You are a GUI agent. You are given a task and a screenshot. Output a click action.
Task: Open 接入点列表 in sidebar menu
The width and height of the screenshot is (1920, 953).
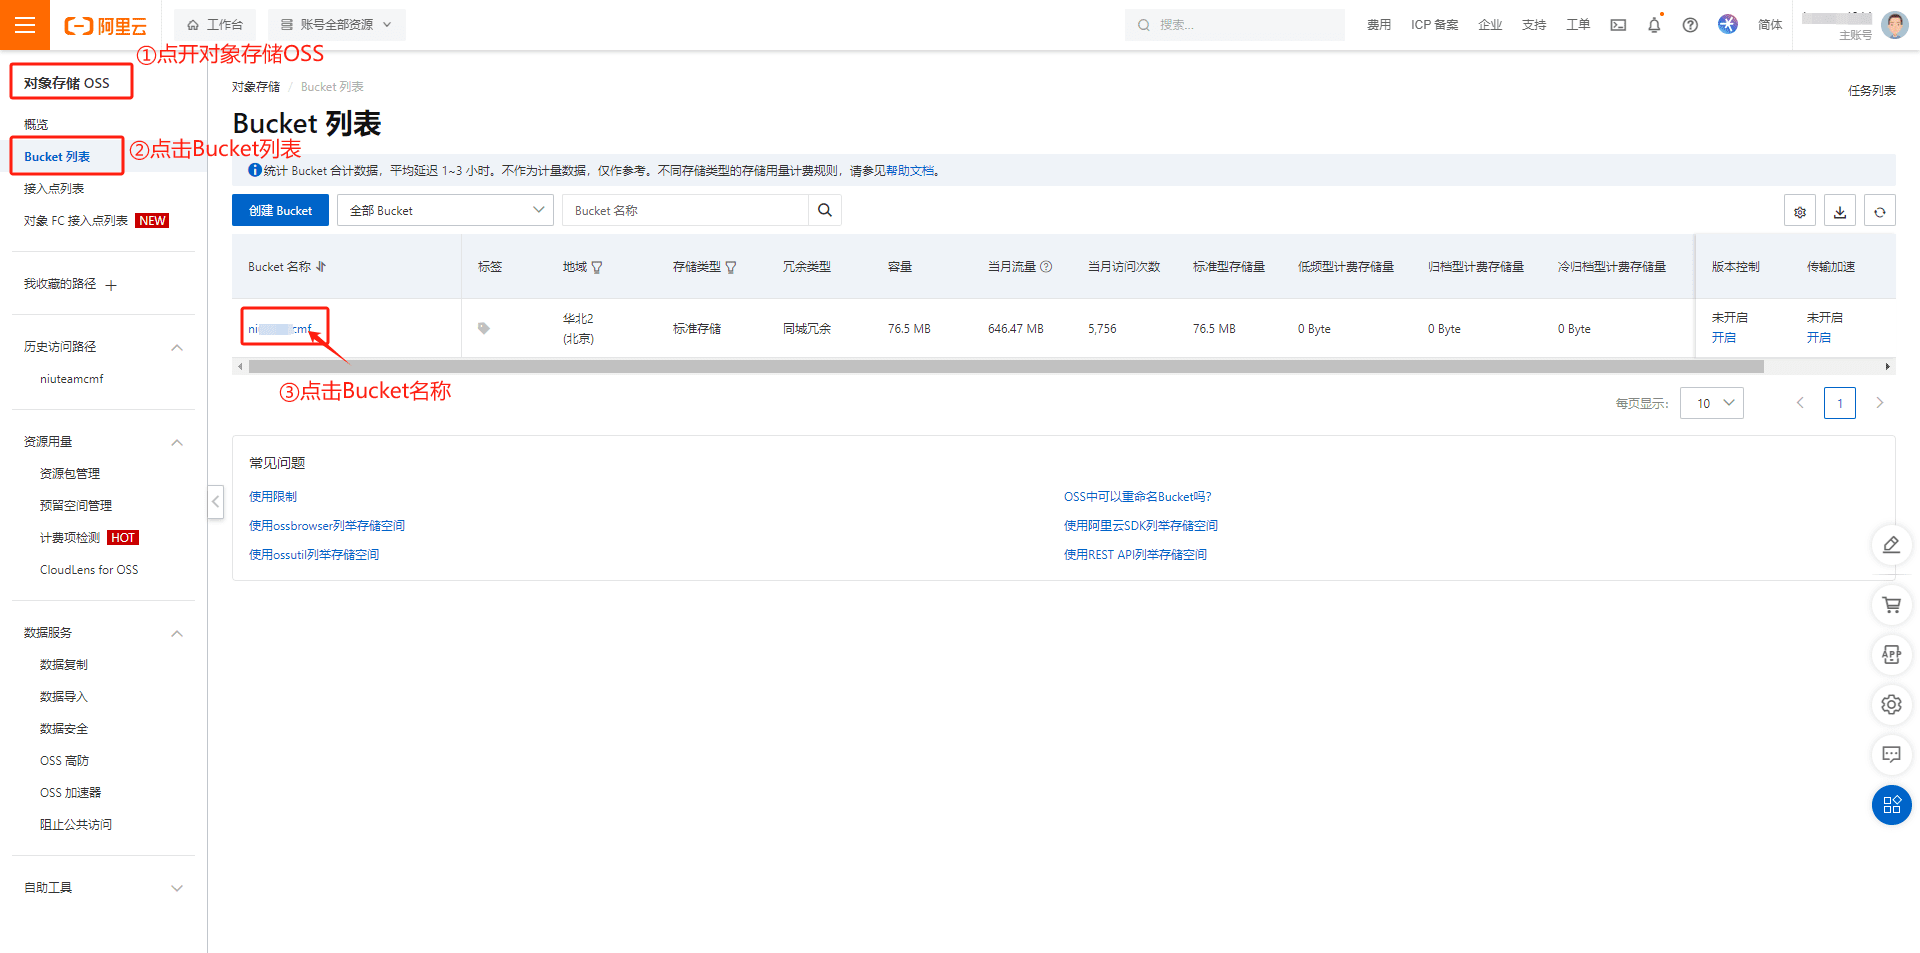[54, 189]
